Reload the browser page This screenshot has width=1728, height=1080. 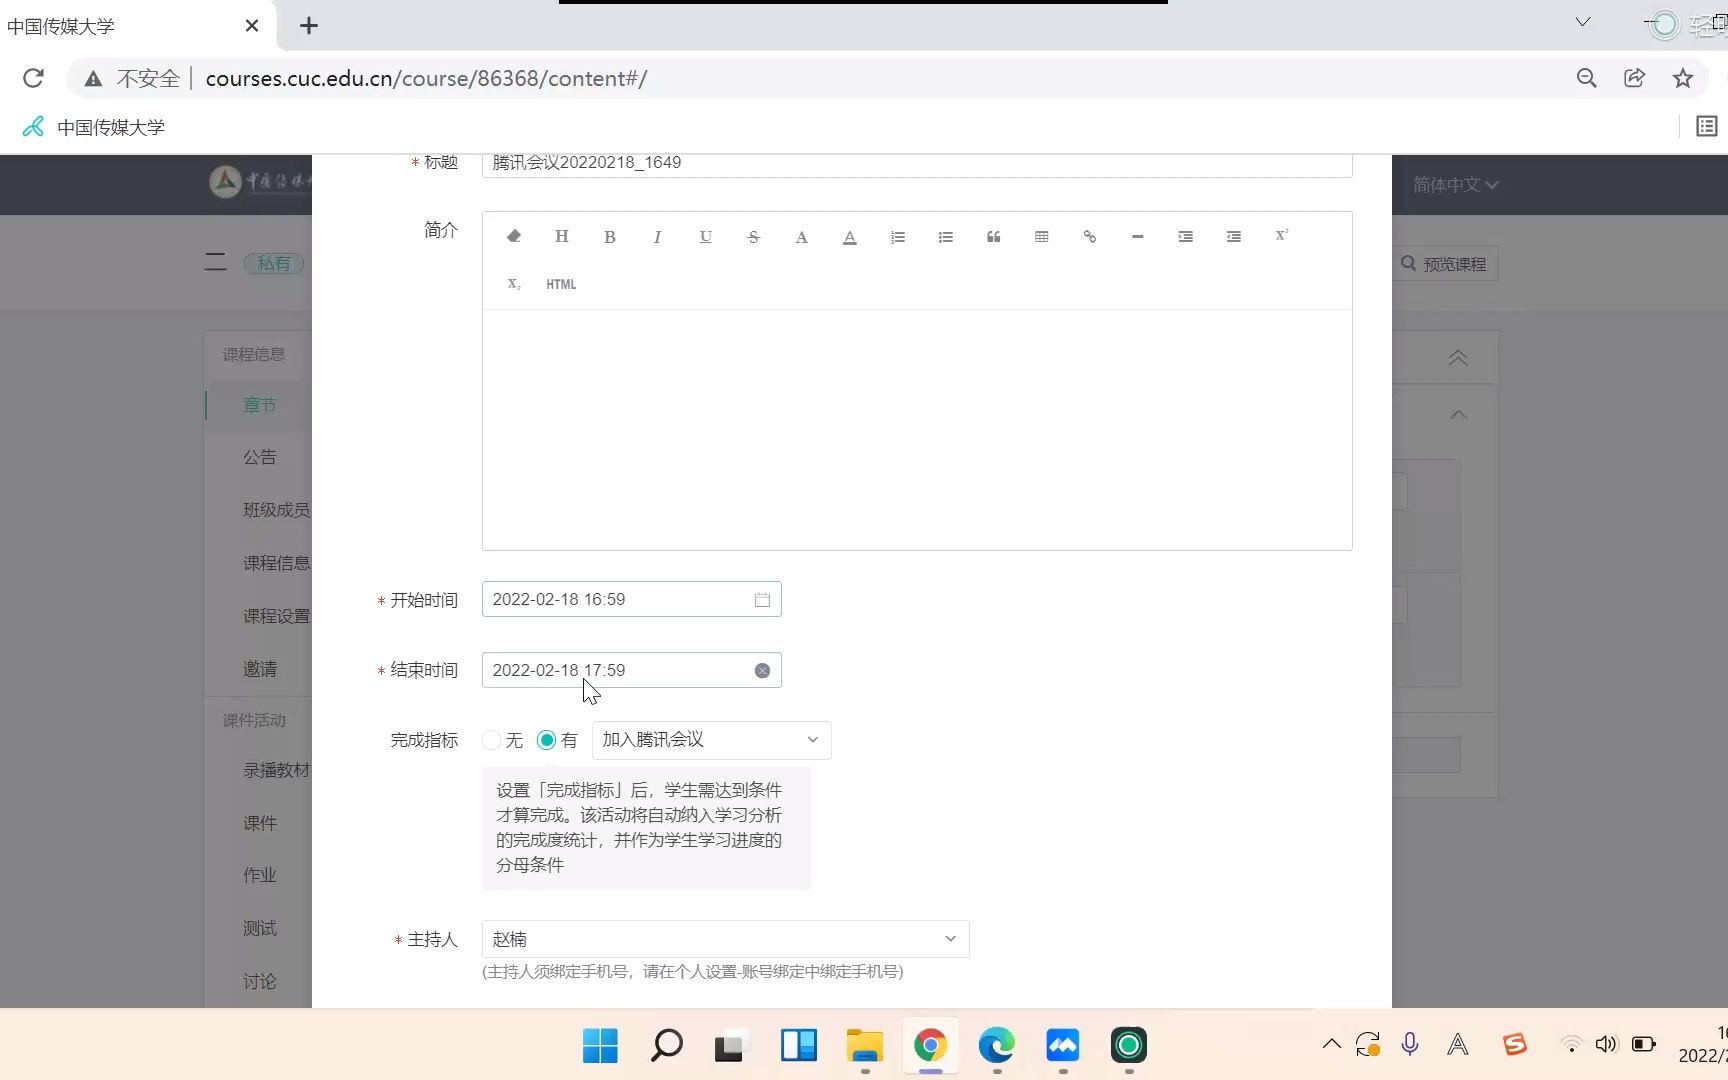[33, 78]
